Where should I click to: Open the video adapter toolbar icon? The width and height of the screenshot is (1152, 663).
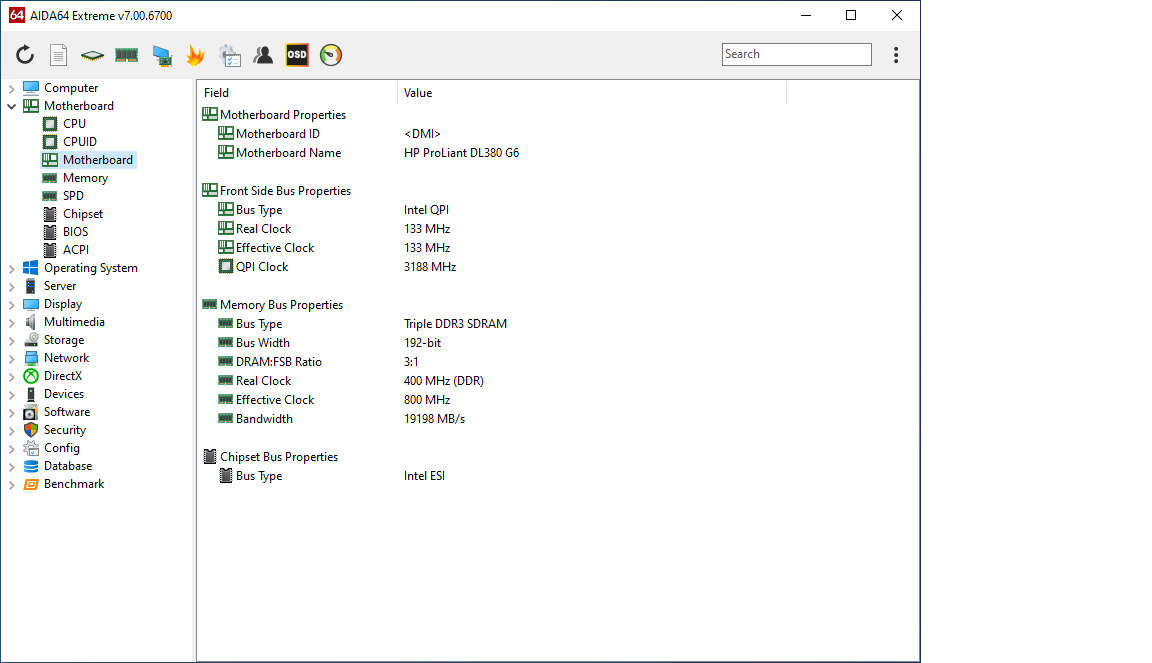(162, 55)
